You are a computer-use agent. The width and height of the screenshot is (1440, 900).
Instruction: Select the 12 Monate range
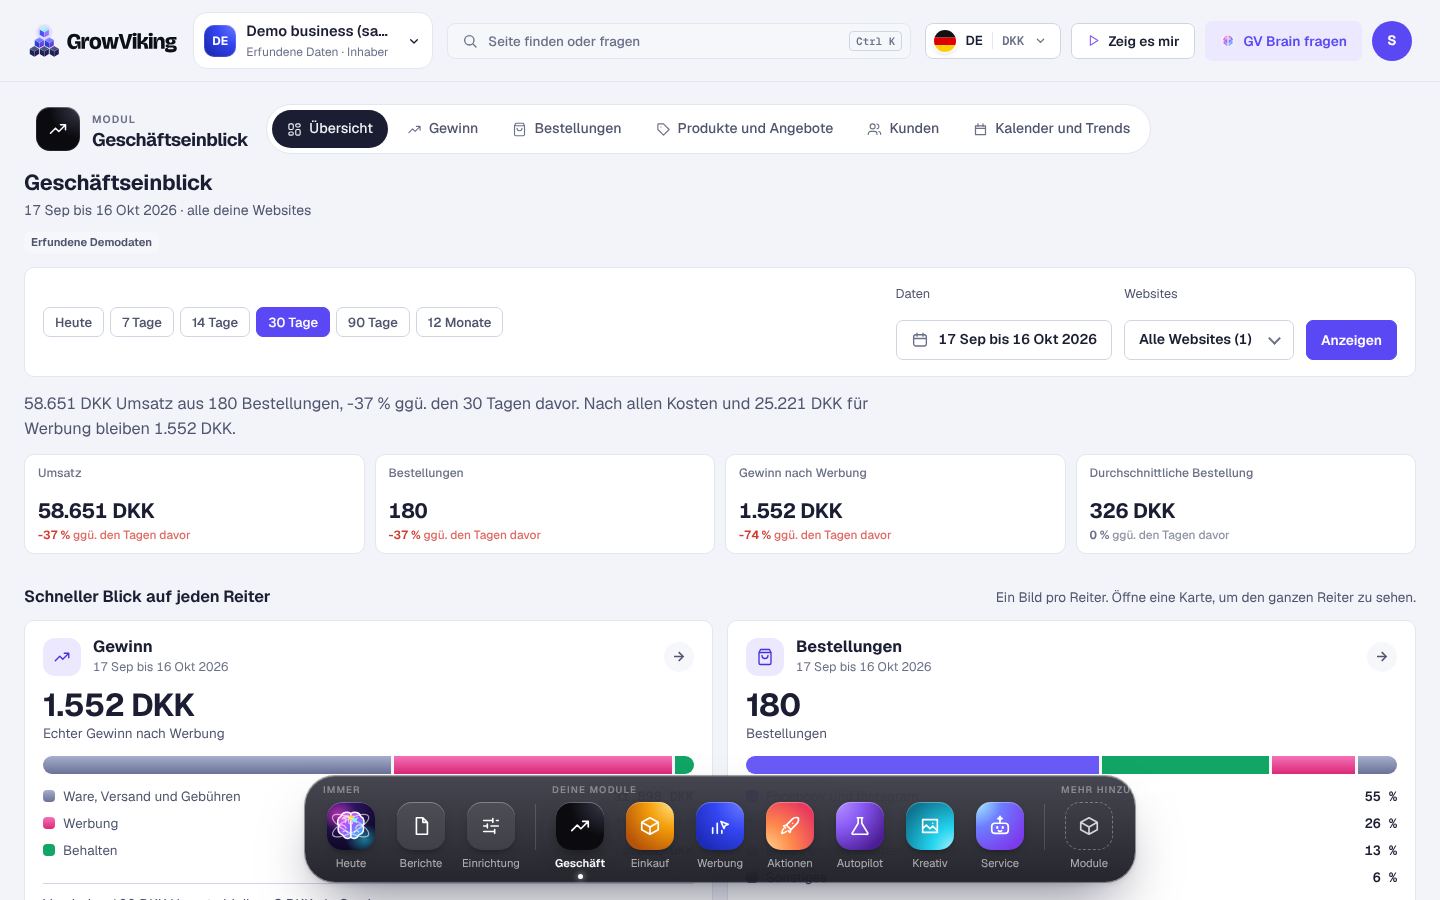459,322
